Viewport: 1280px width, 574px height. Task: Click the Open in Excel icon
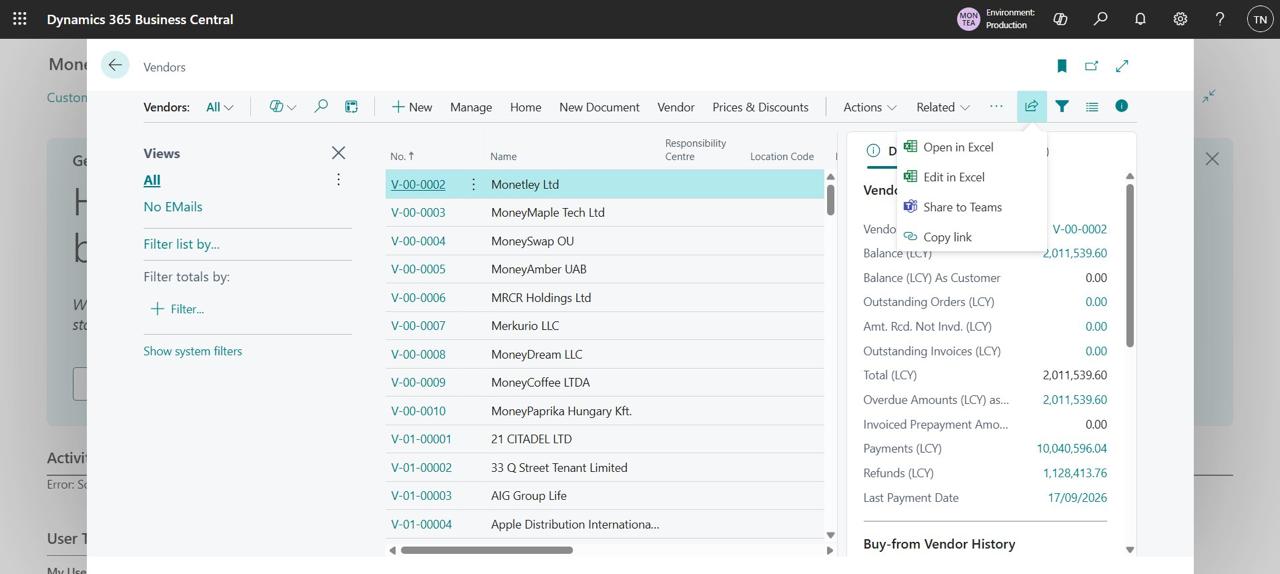[x=910, y=147]
